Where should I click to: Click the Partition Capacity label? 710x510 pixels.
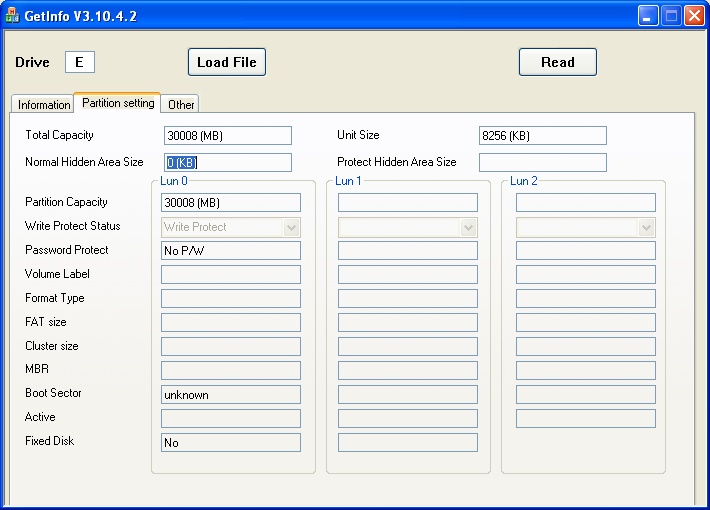66,202
